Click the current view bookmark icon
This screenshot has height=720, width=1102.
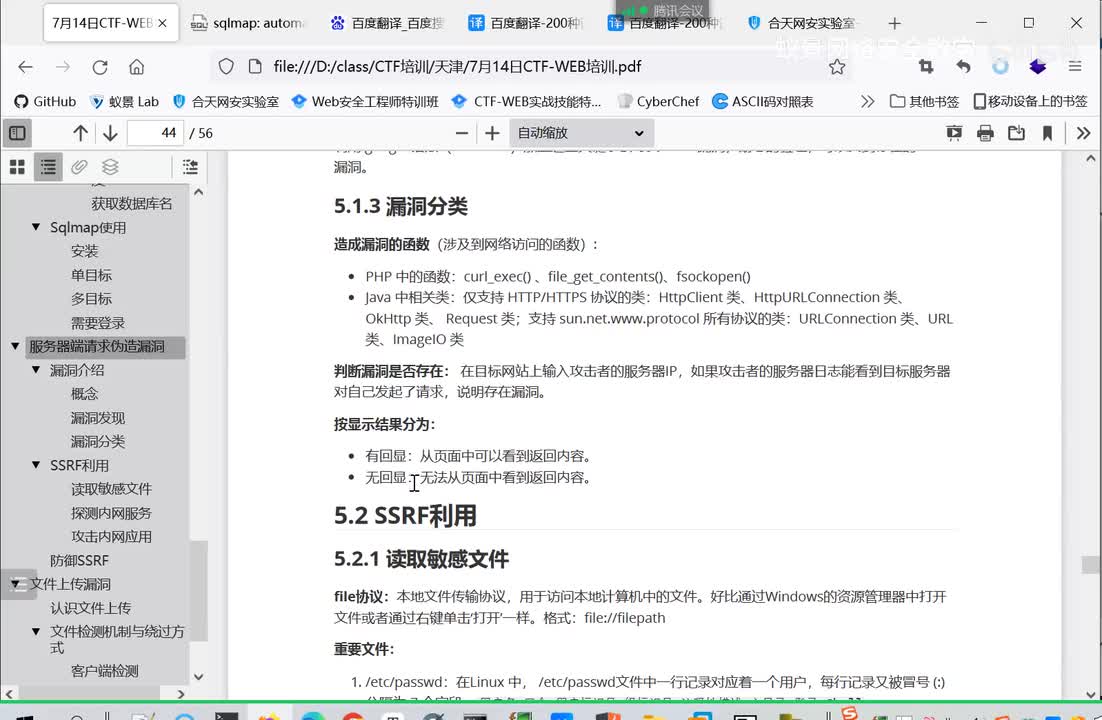point(1047,133)
